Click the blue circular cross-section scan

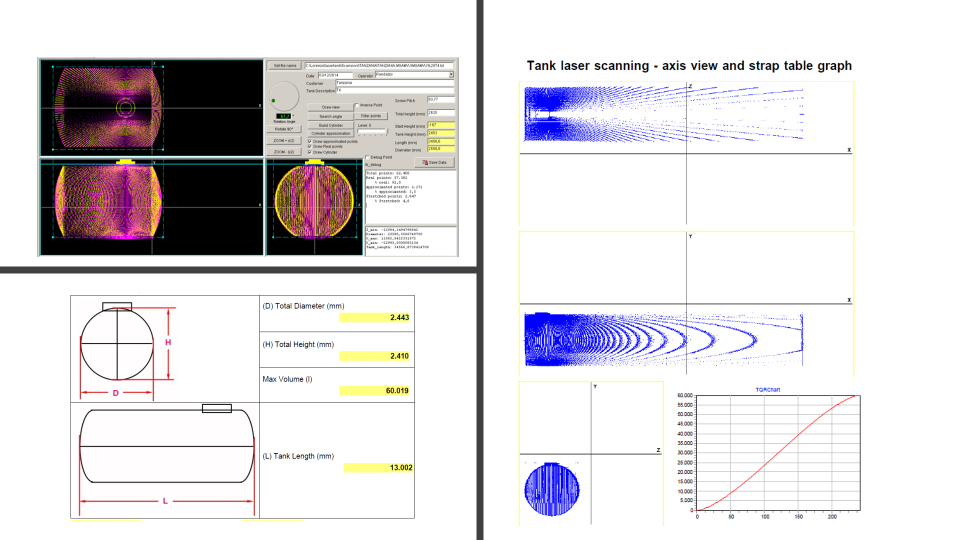coord(552,489)
